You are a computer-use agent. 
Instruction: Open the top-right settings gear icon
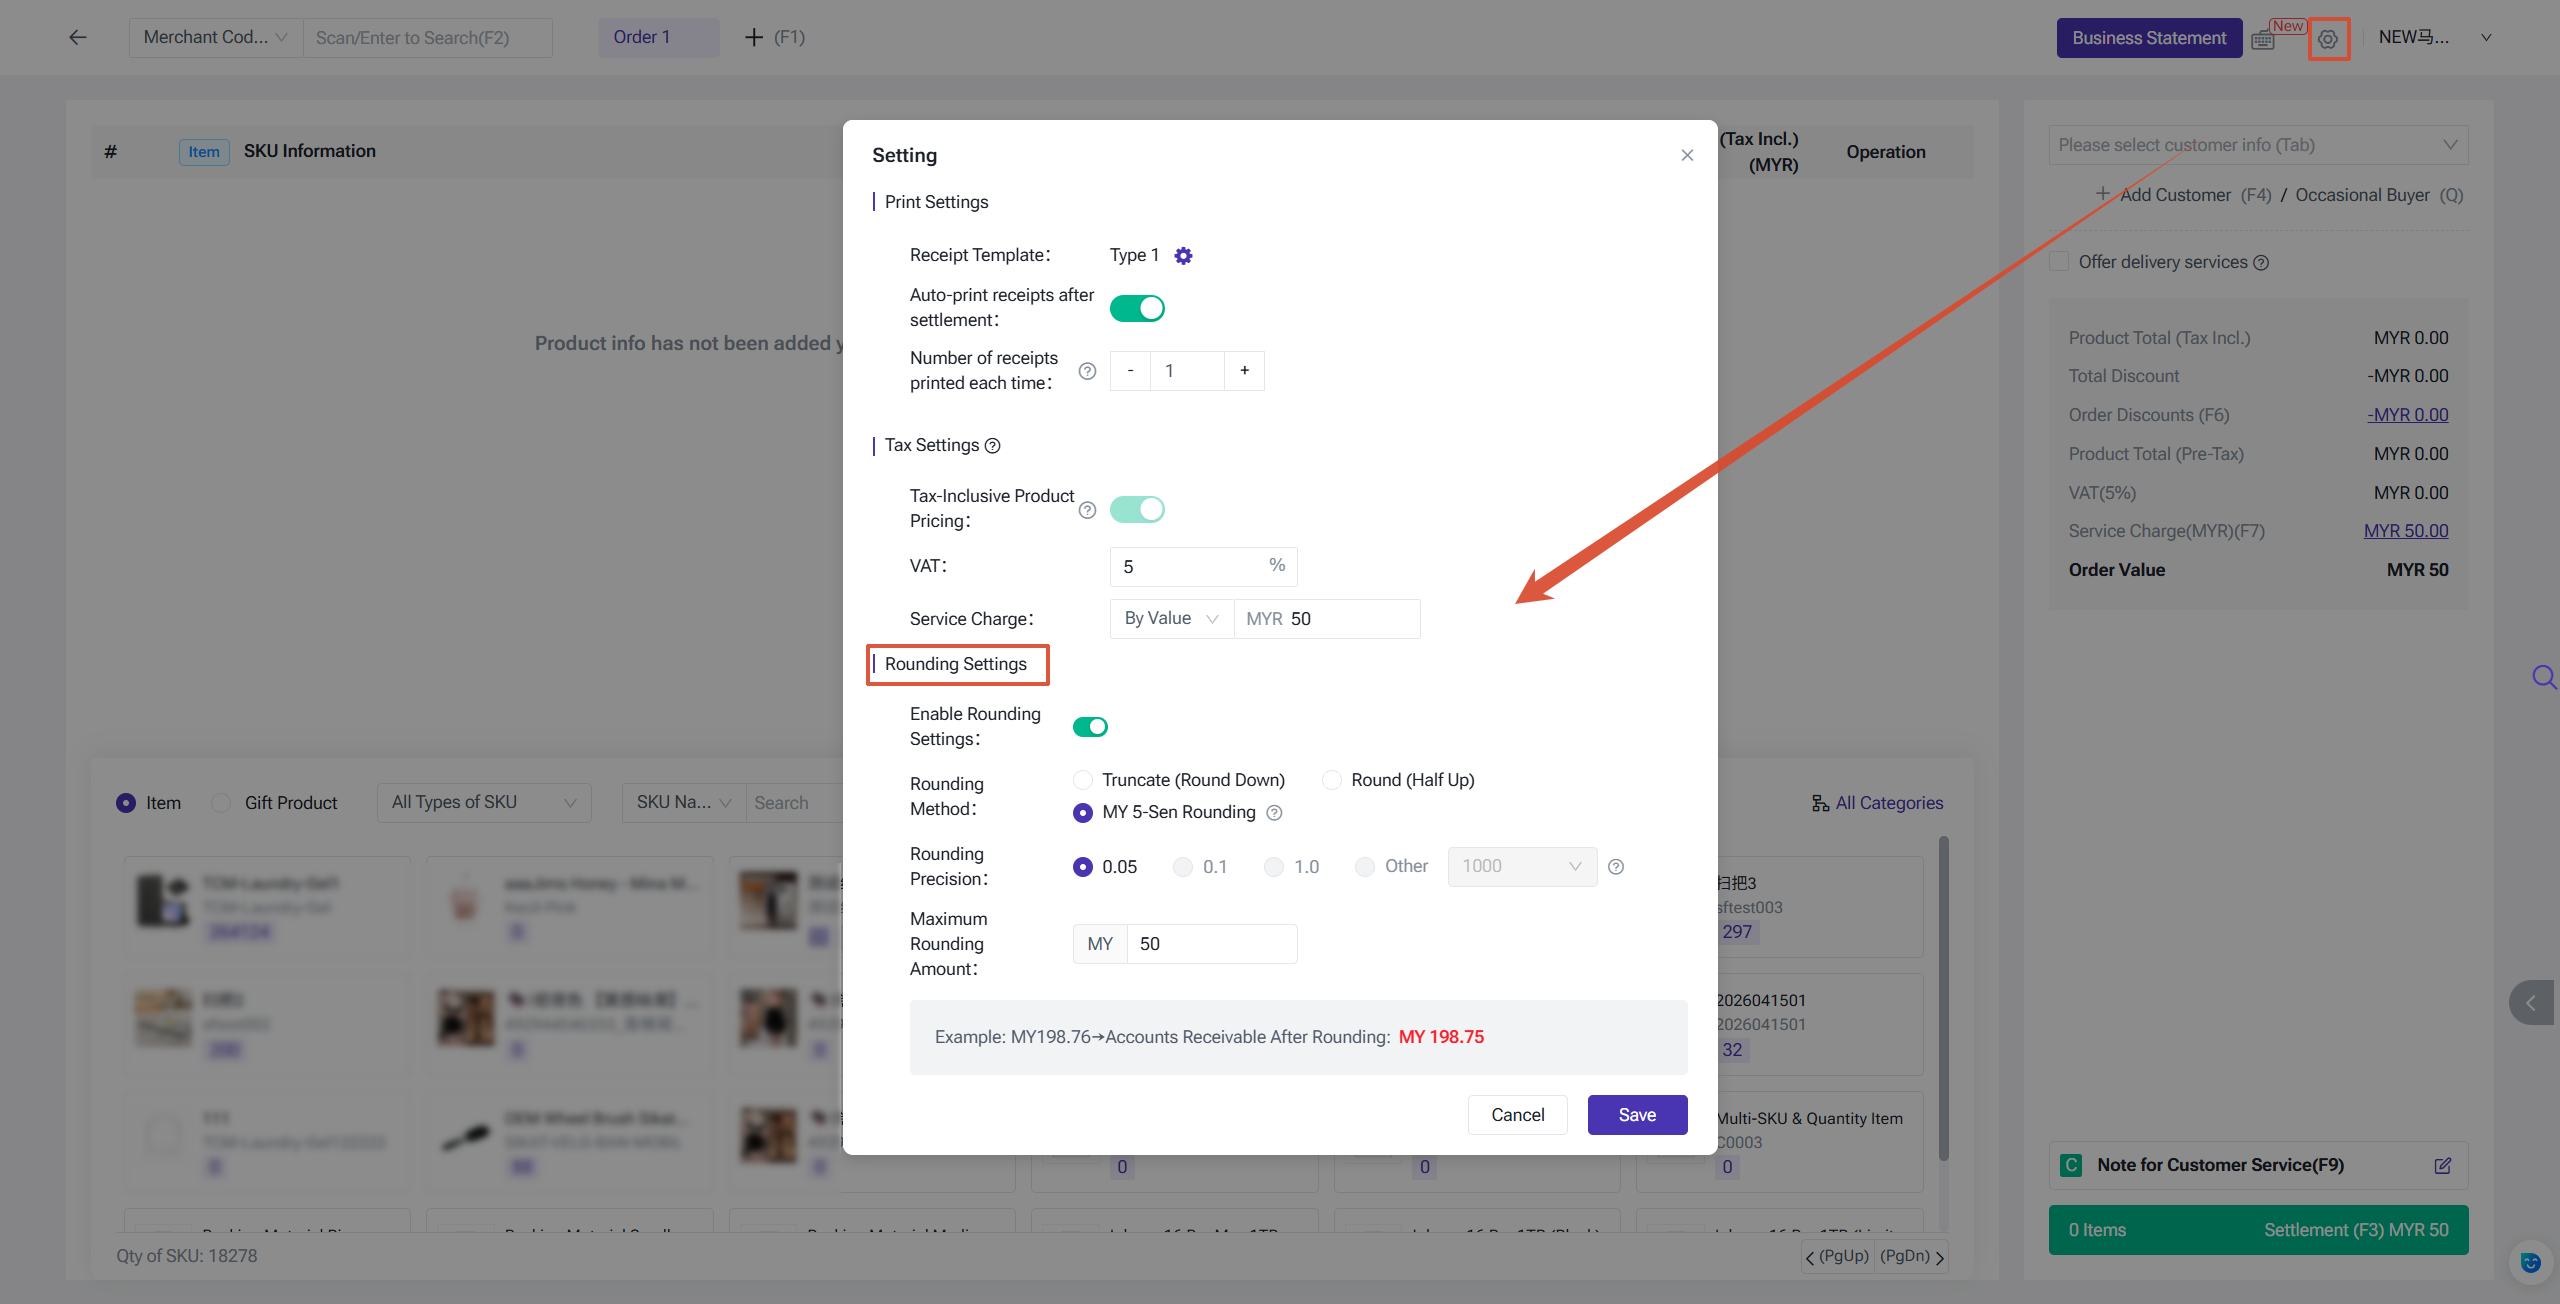2328,39
